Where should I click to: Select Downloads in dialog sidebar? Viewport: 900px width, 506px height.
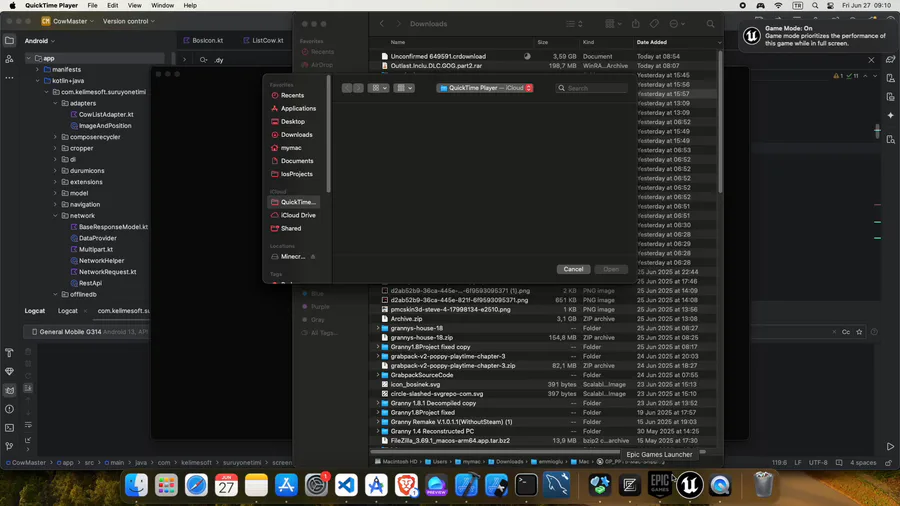[293, 135]
